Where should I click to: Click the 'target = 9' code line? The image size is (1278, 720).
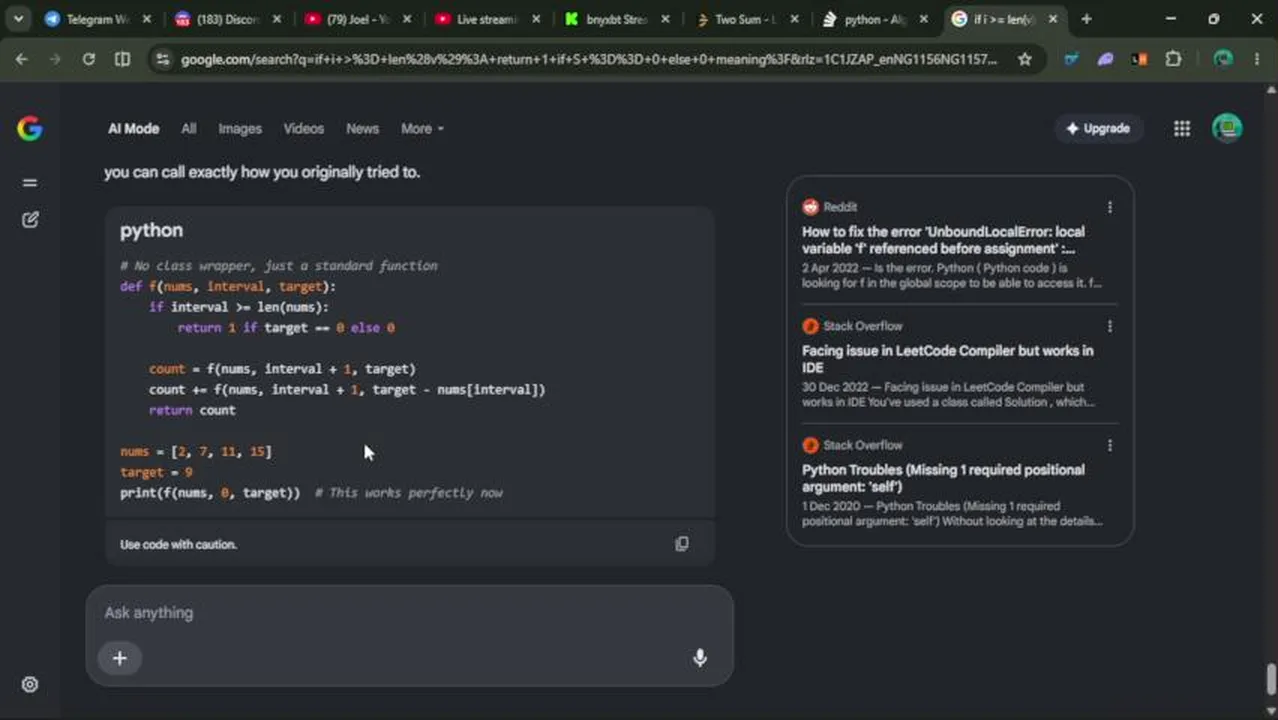point(156,472)
